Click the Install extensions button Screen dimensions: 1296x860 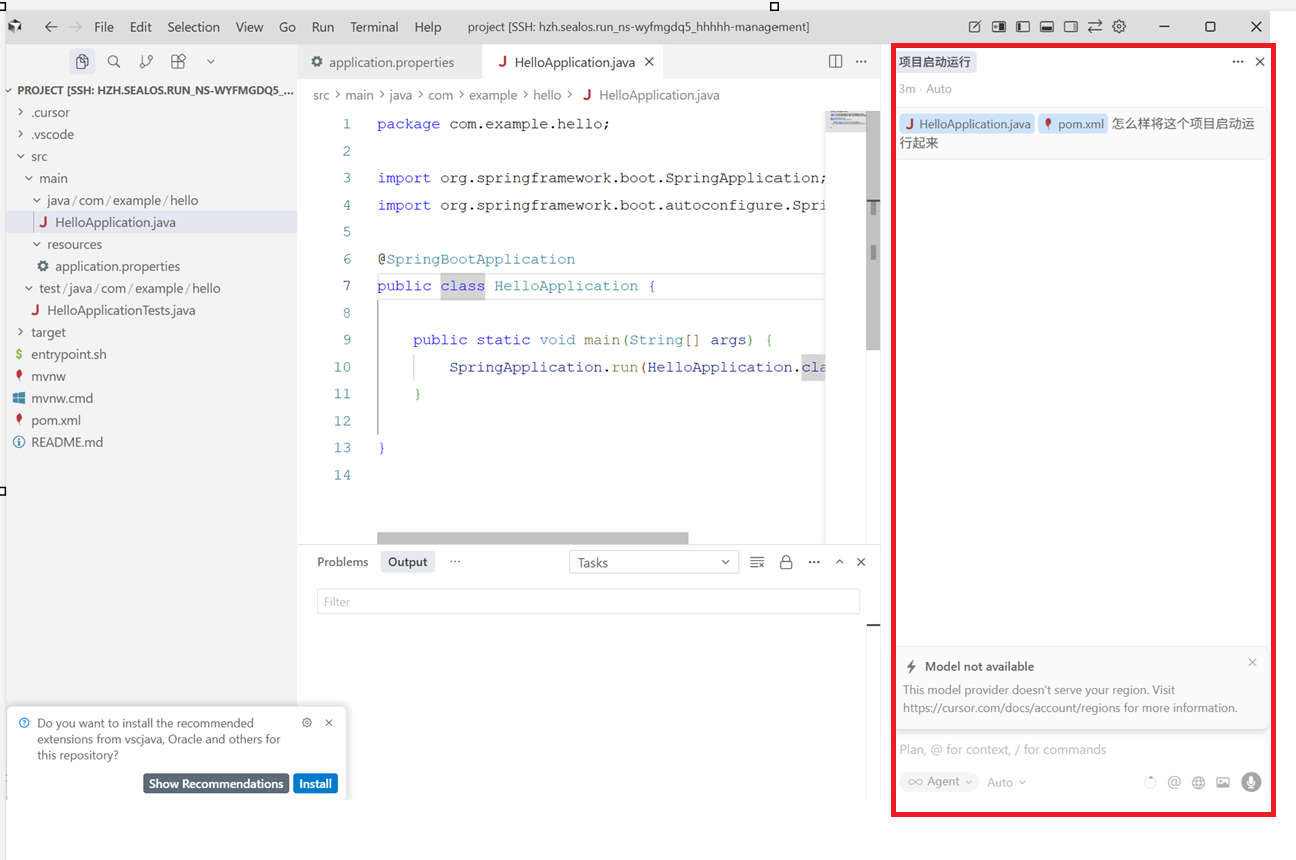click(x=315, y=784)
